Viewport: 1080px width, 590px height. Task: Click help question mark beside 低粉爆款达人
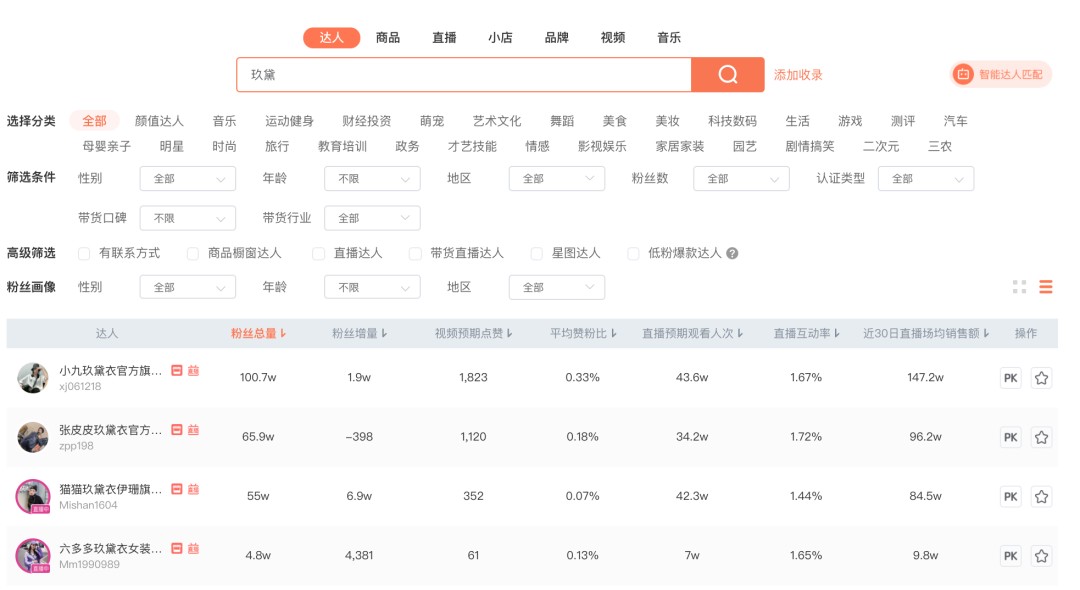click(732, 253)
